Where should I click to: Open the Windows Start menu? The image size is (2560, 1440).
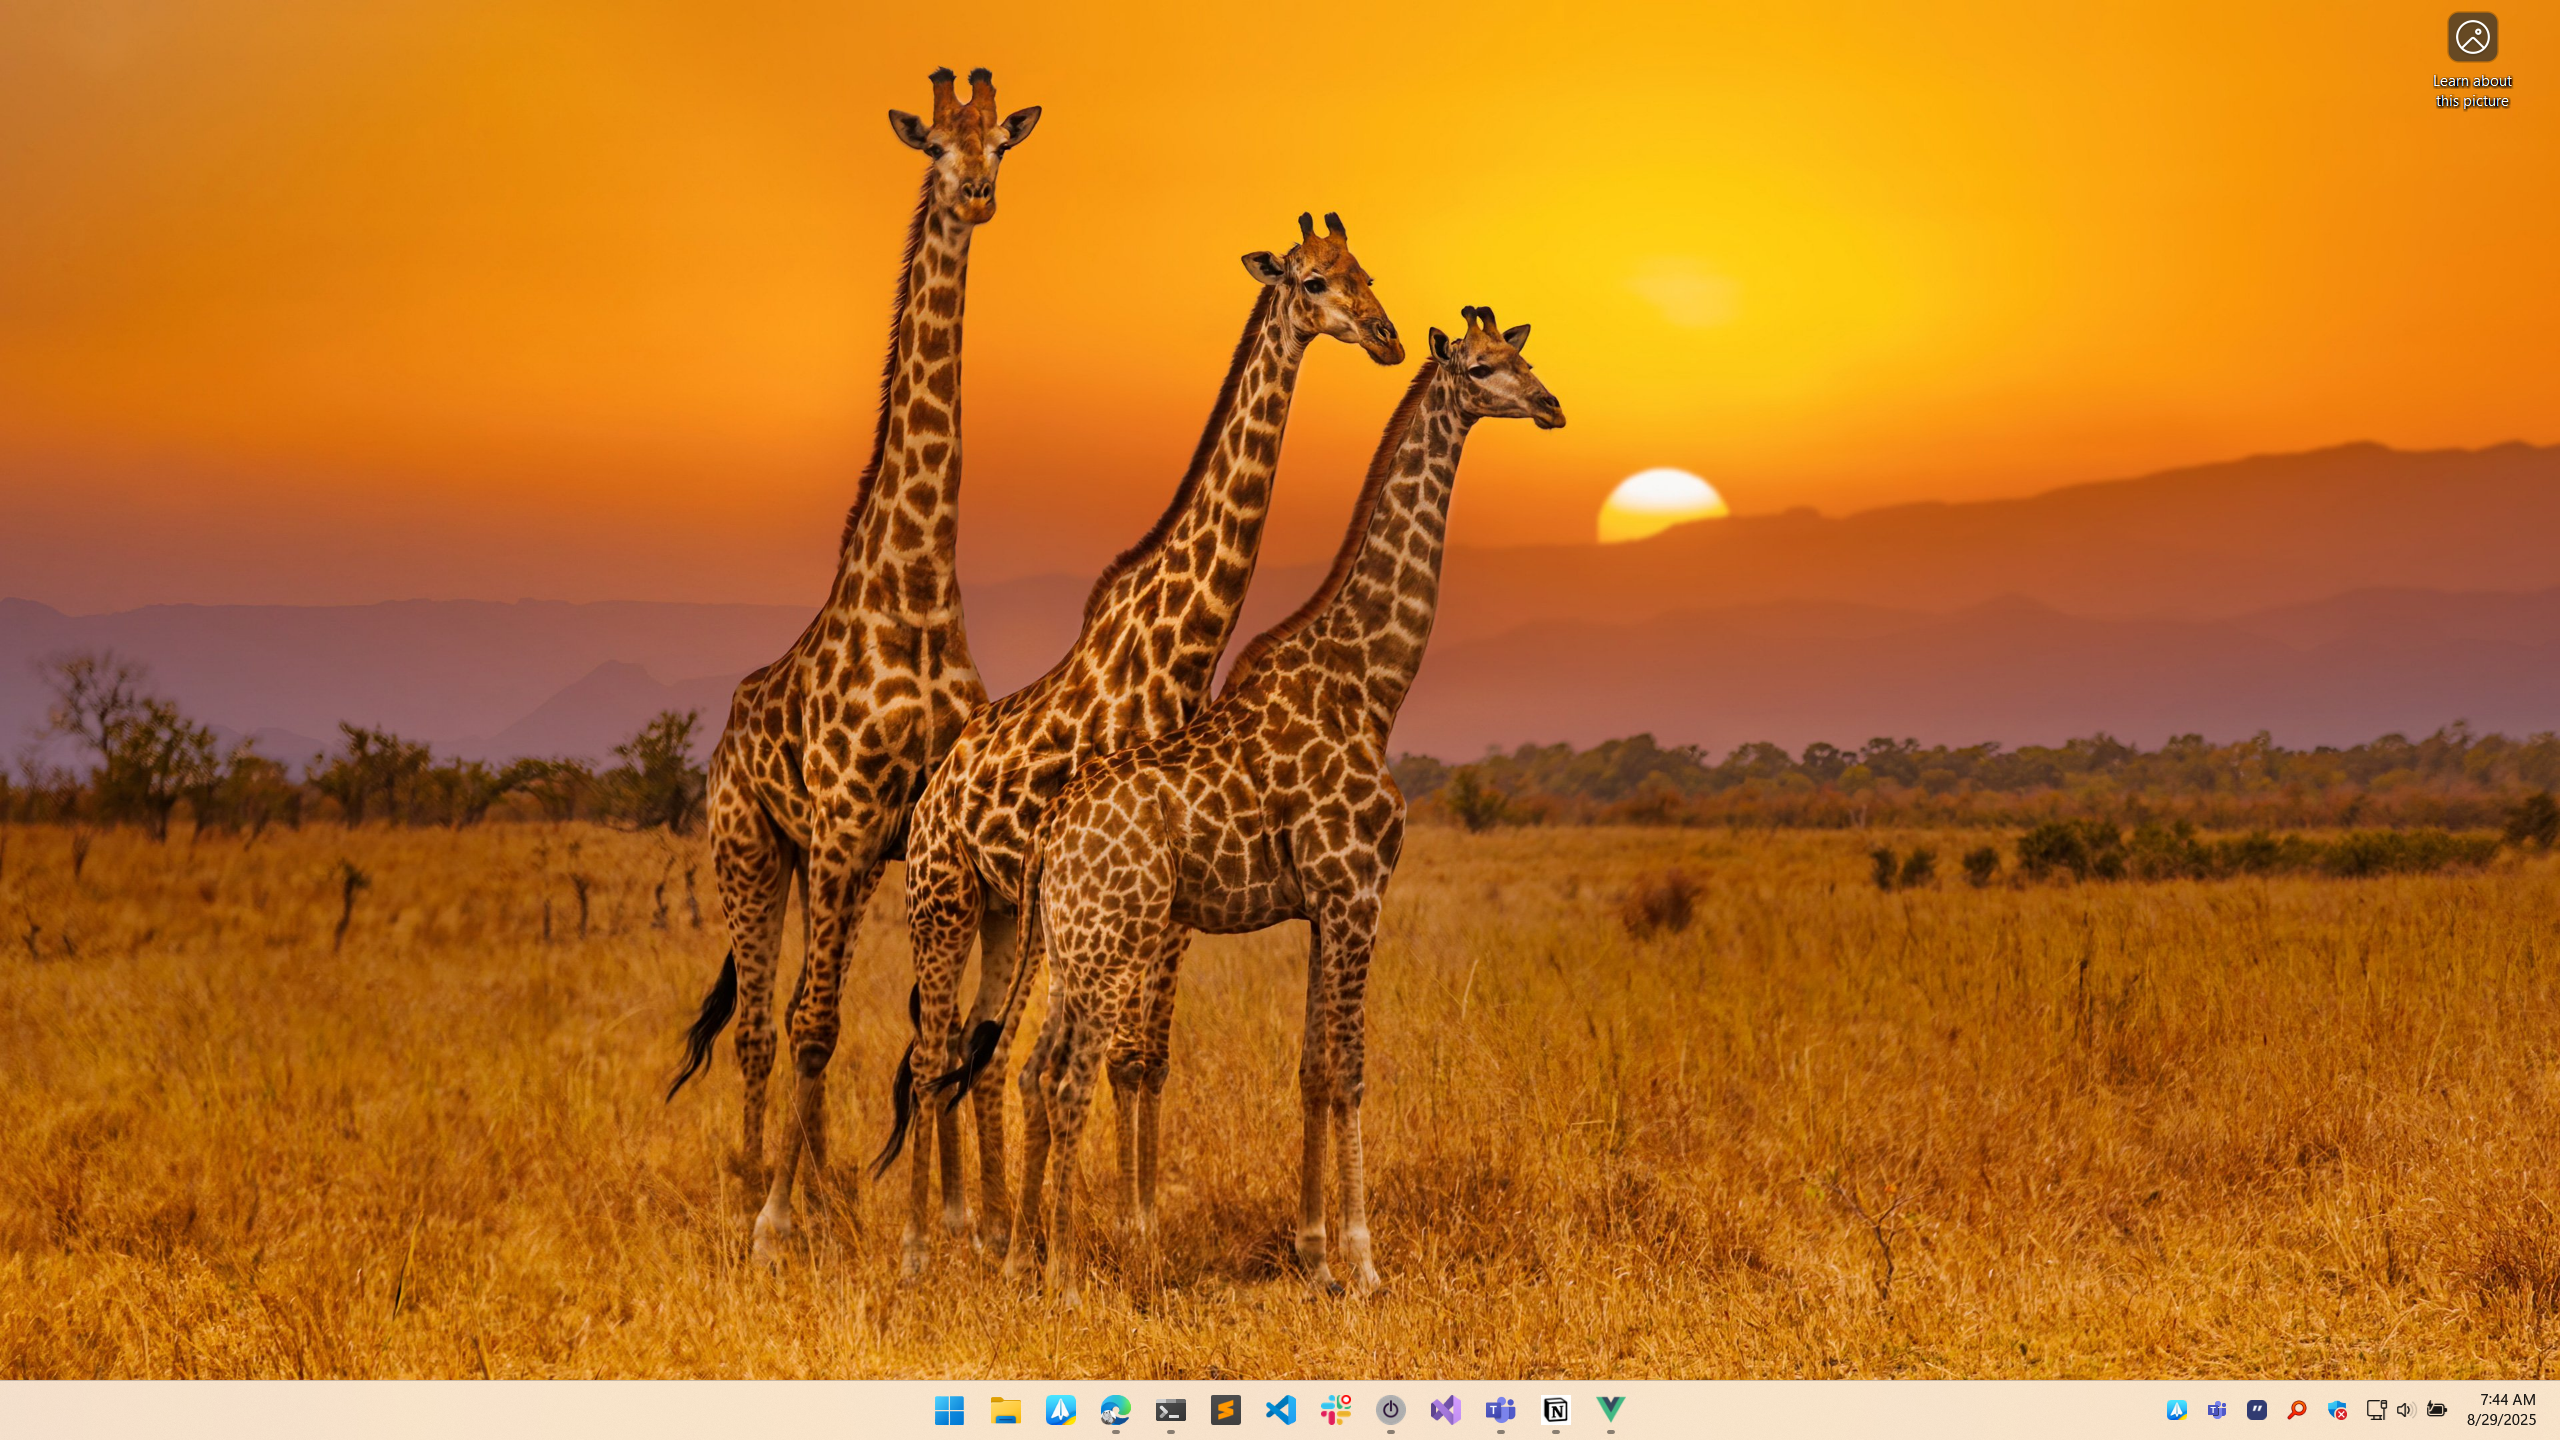(x=949, y=1410)
